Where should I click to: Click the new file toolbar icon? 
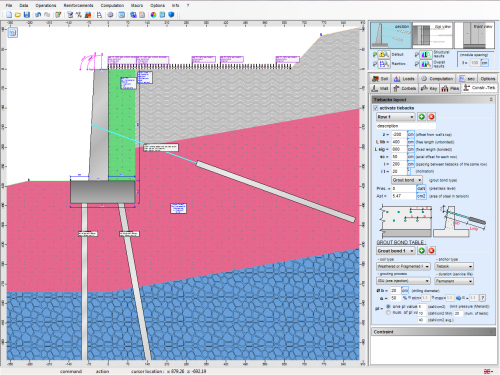[9, 15]
